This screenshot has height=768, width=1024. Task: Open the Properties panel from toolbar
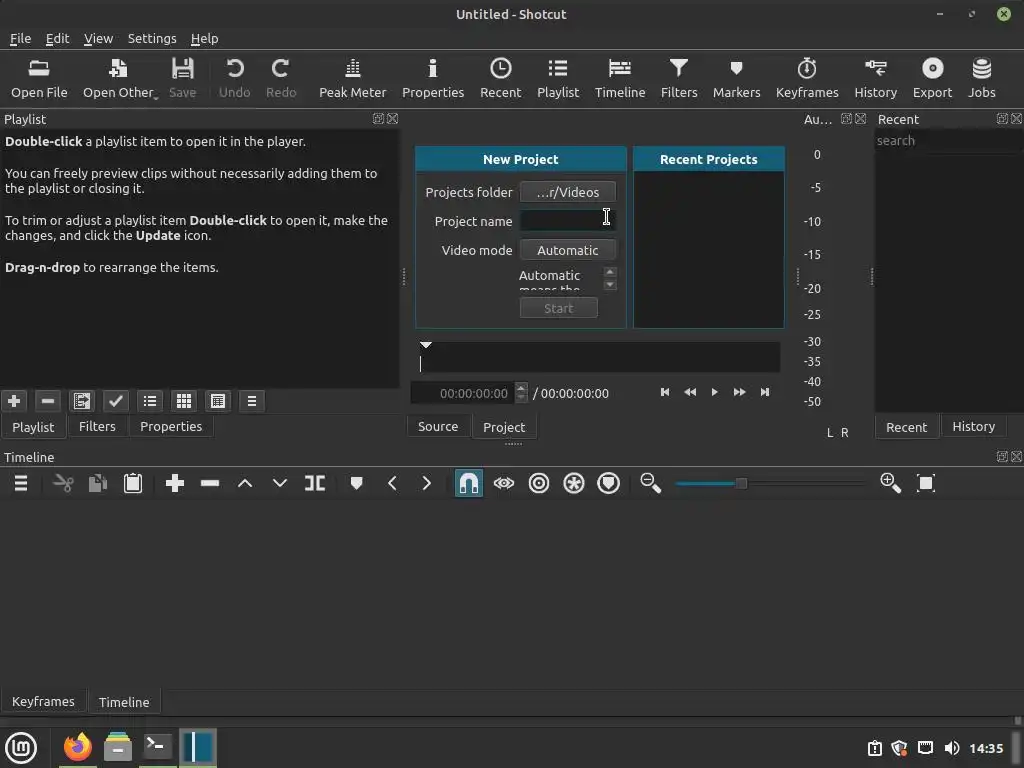click(433, 78)
